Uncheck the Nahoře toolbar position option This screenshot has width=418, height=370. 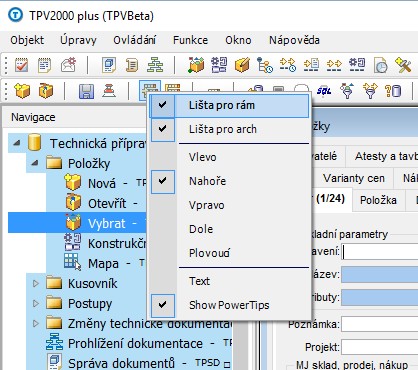pyautogui.click(x=229, y=181)
